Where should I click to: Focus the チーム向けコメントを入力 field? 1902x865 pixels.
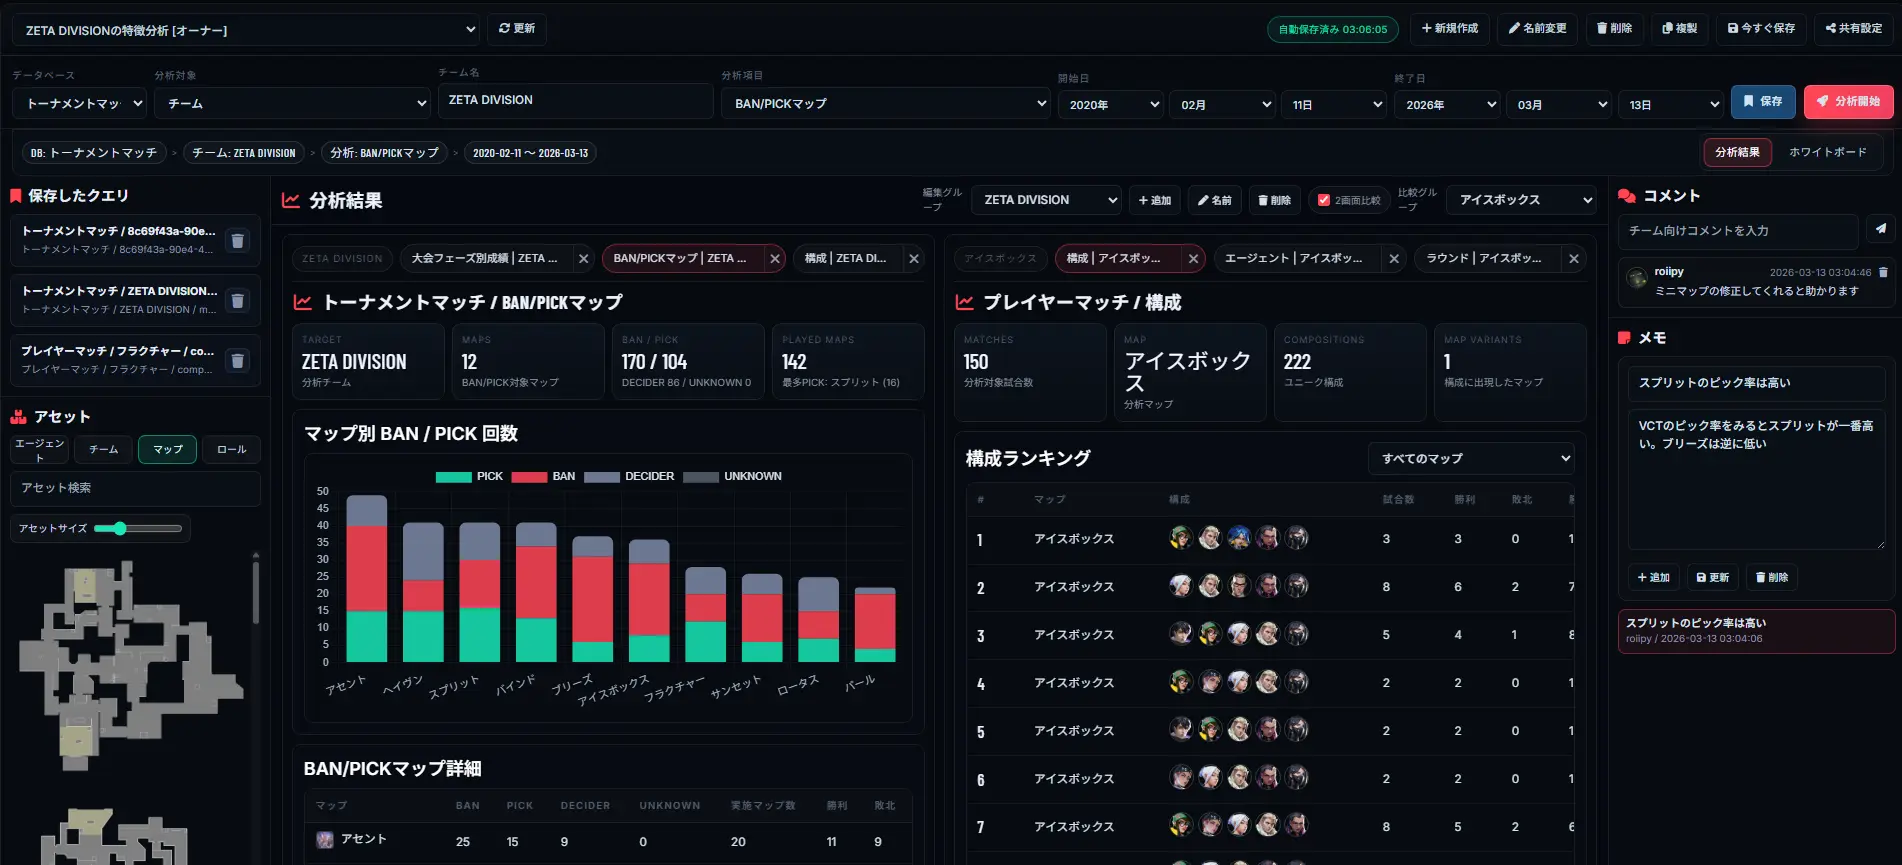[1738, 231]
